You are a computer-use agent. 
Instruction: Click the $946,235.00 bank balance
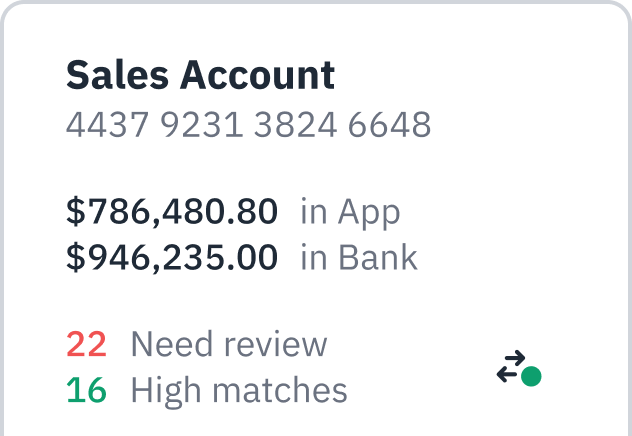tap(172, 258)
